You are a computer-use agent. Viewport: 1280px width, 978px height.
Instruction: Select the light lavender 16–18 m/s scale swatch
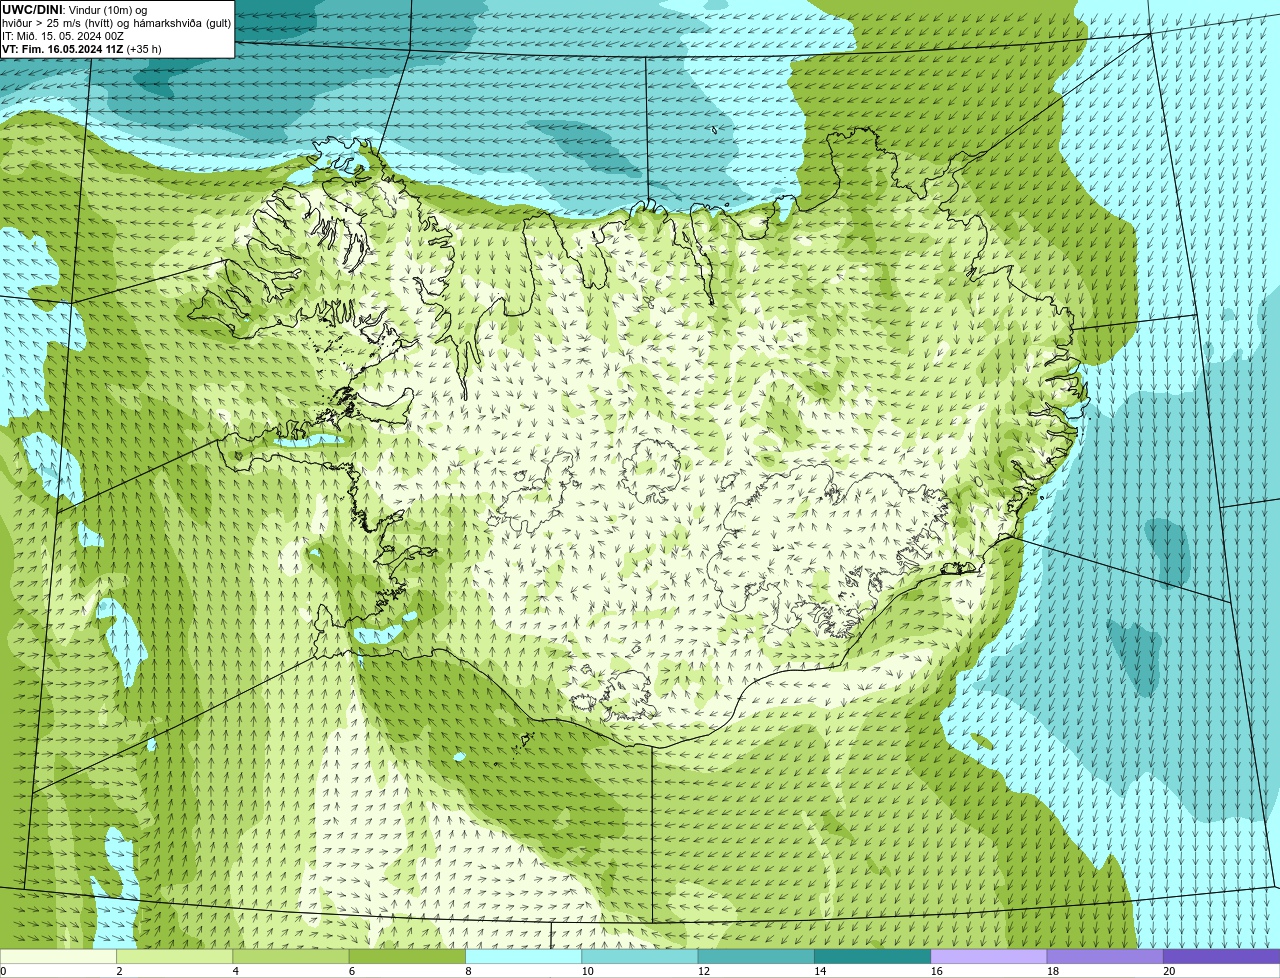click(989, 956)
